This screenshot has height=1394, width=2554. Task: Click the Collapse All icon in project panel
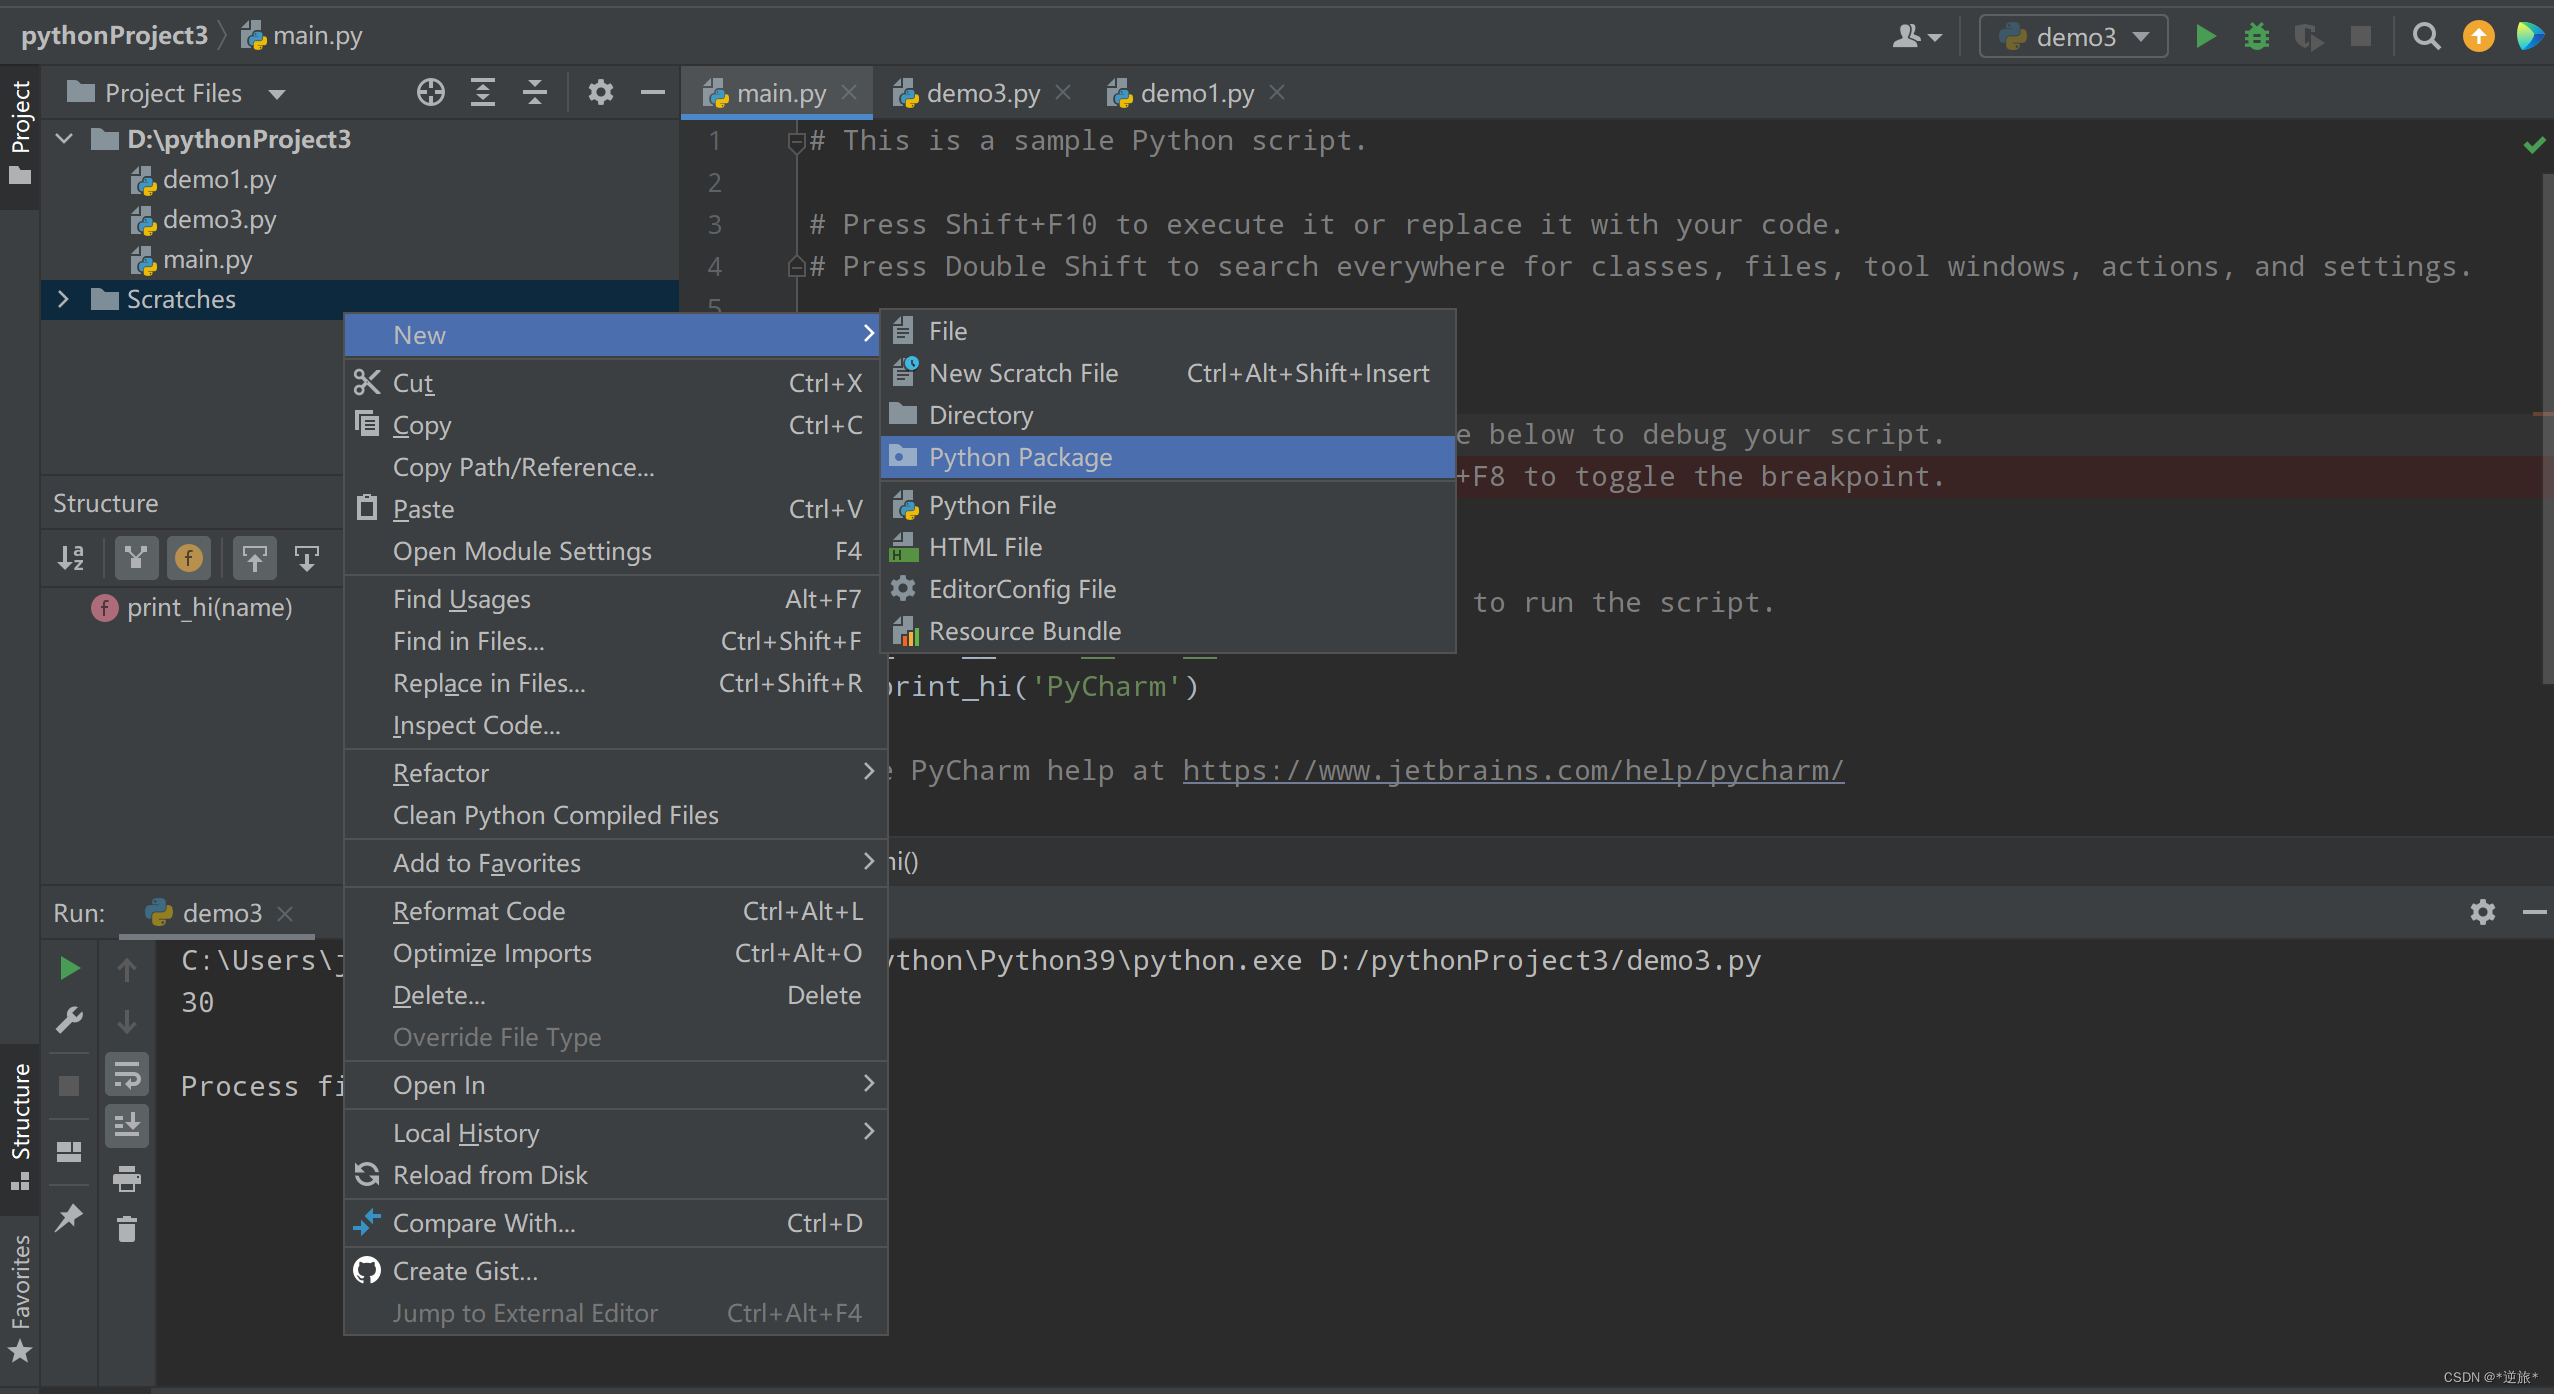tap(536, 93)
